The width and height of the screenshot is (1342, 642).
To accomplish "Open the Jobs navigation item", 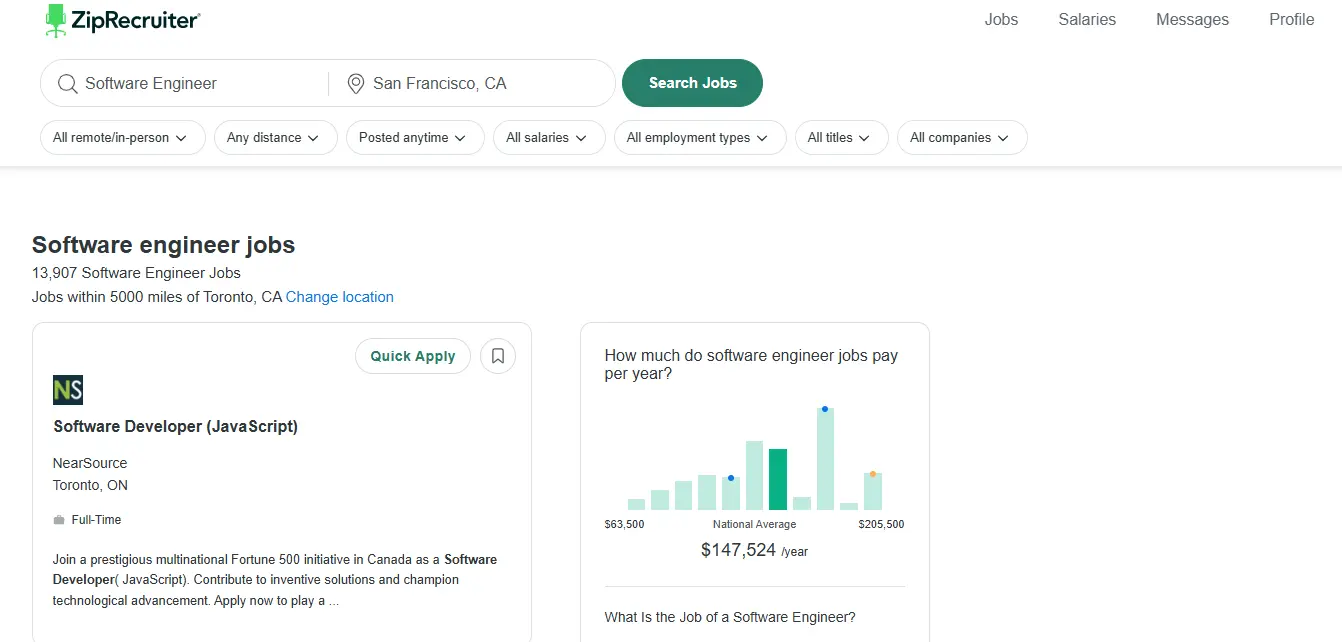I will tap(1001, 19).
